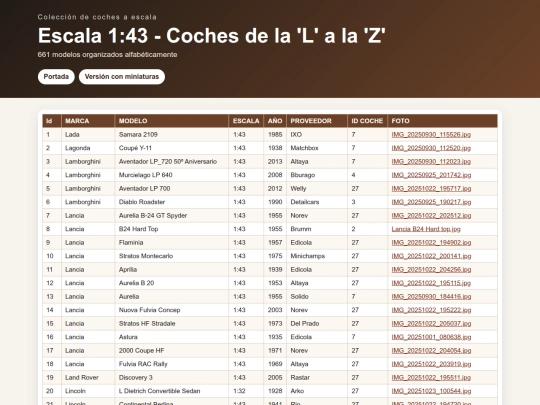Viewport: 540px width, 405px height.
Task: Select Aventador LP_720 50º Aniversario cell
Action: pos(172,162)
